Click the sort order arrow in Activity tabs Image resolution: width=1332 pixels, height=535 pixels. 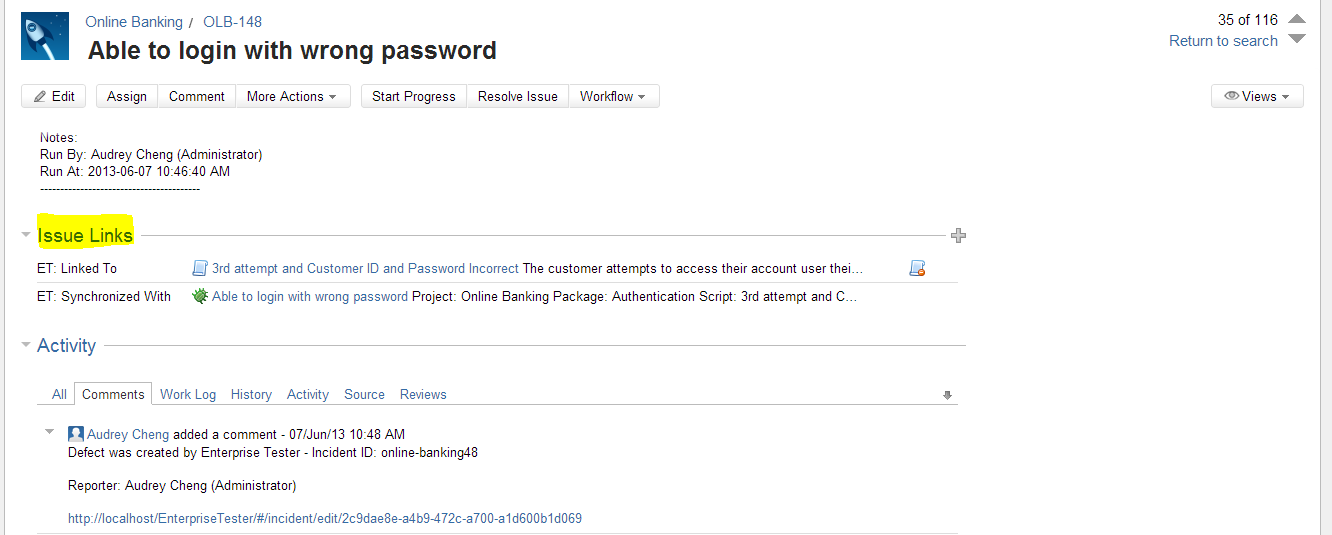click(x=947, y=395)
